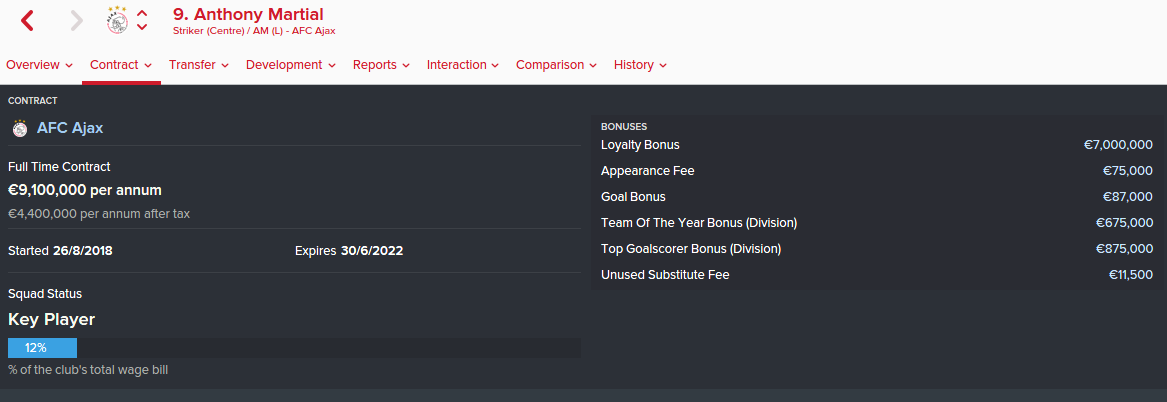This screenshot has width=1167, height=402.
Task: Click the Ajax badge beside AFC Ajax
Action: [x=20, y=128]
